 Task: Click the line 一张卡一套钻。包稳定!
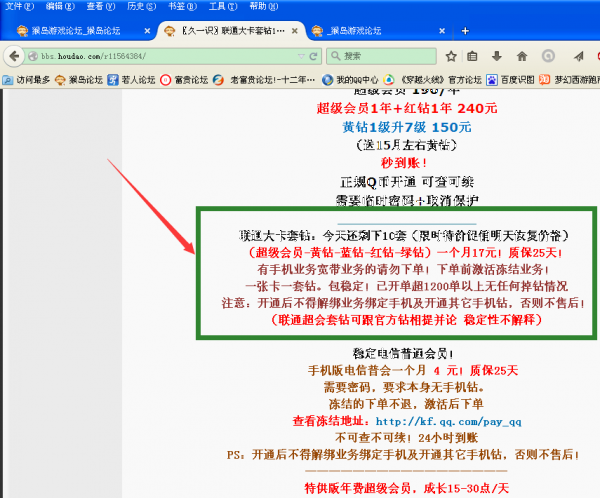(x=406, y=286)
